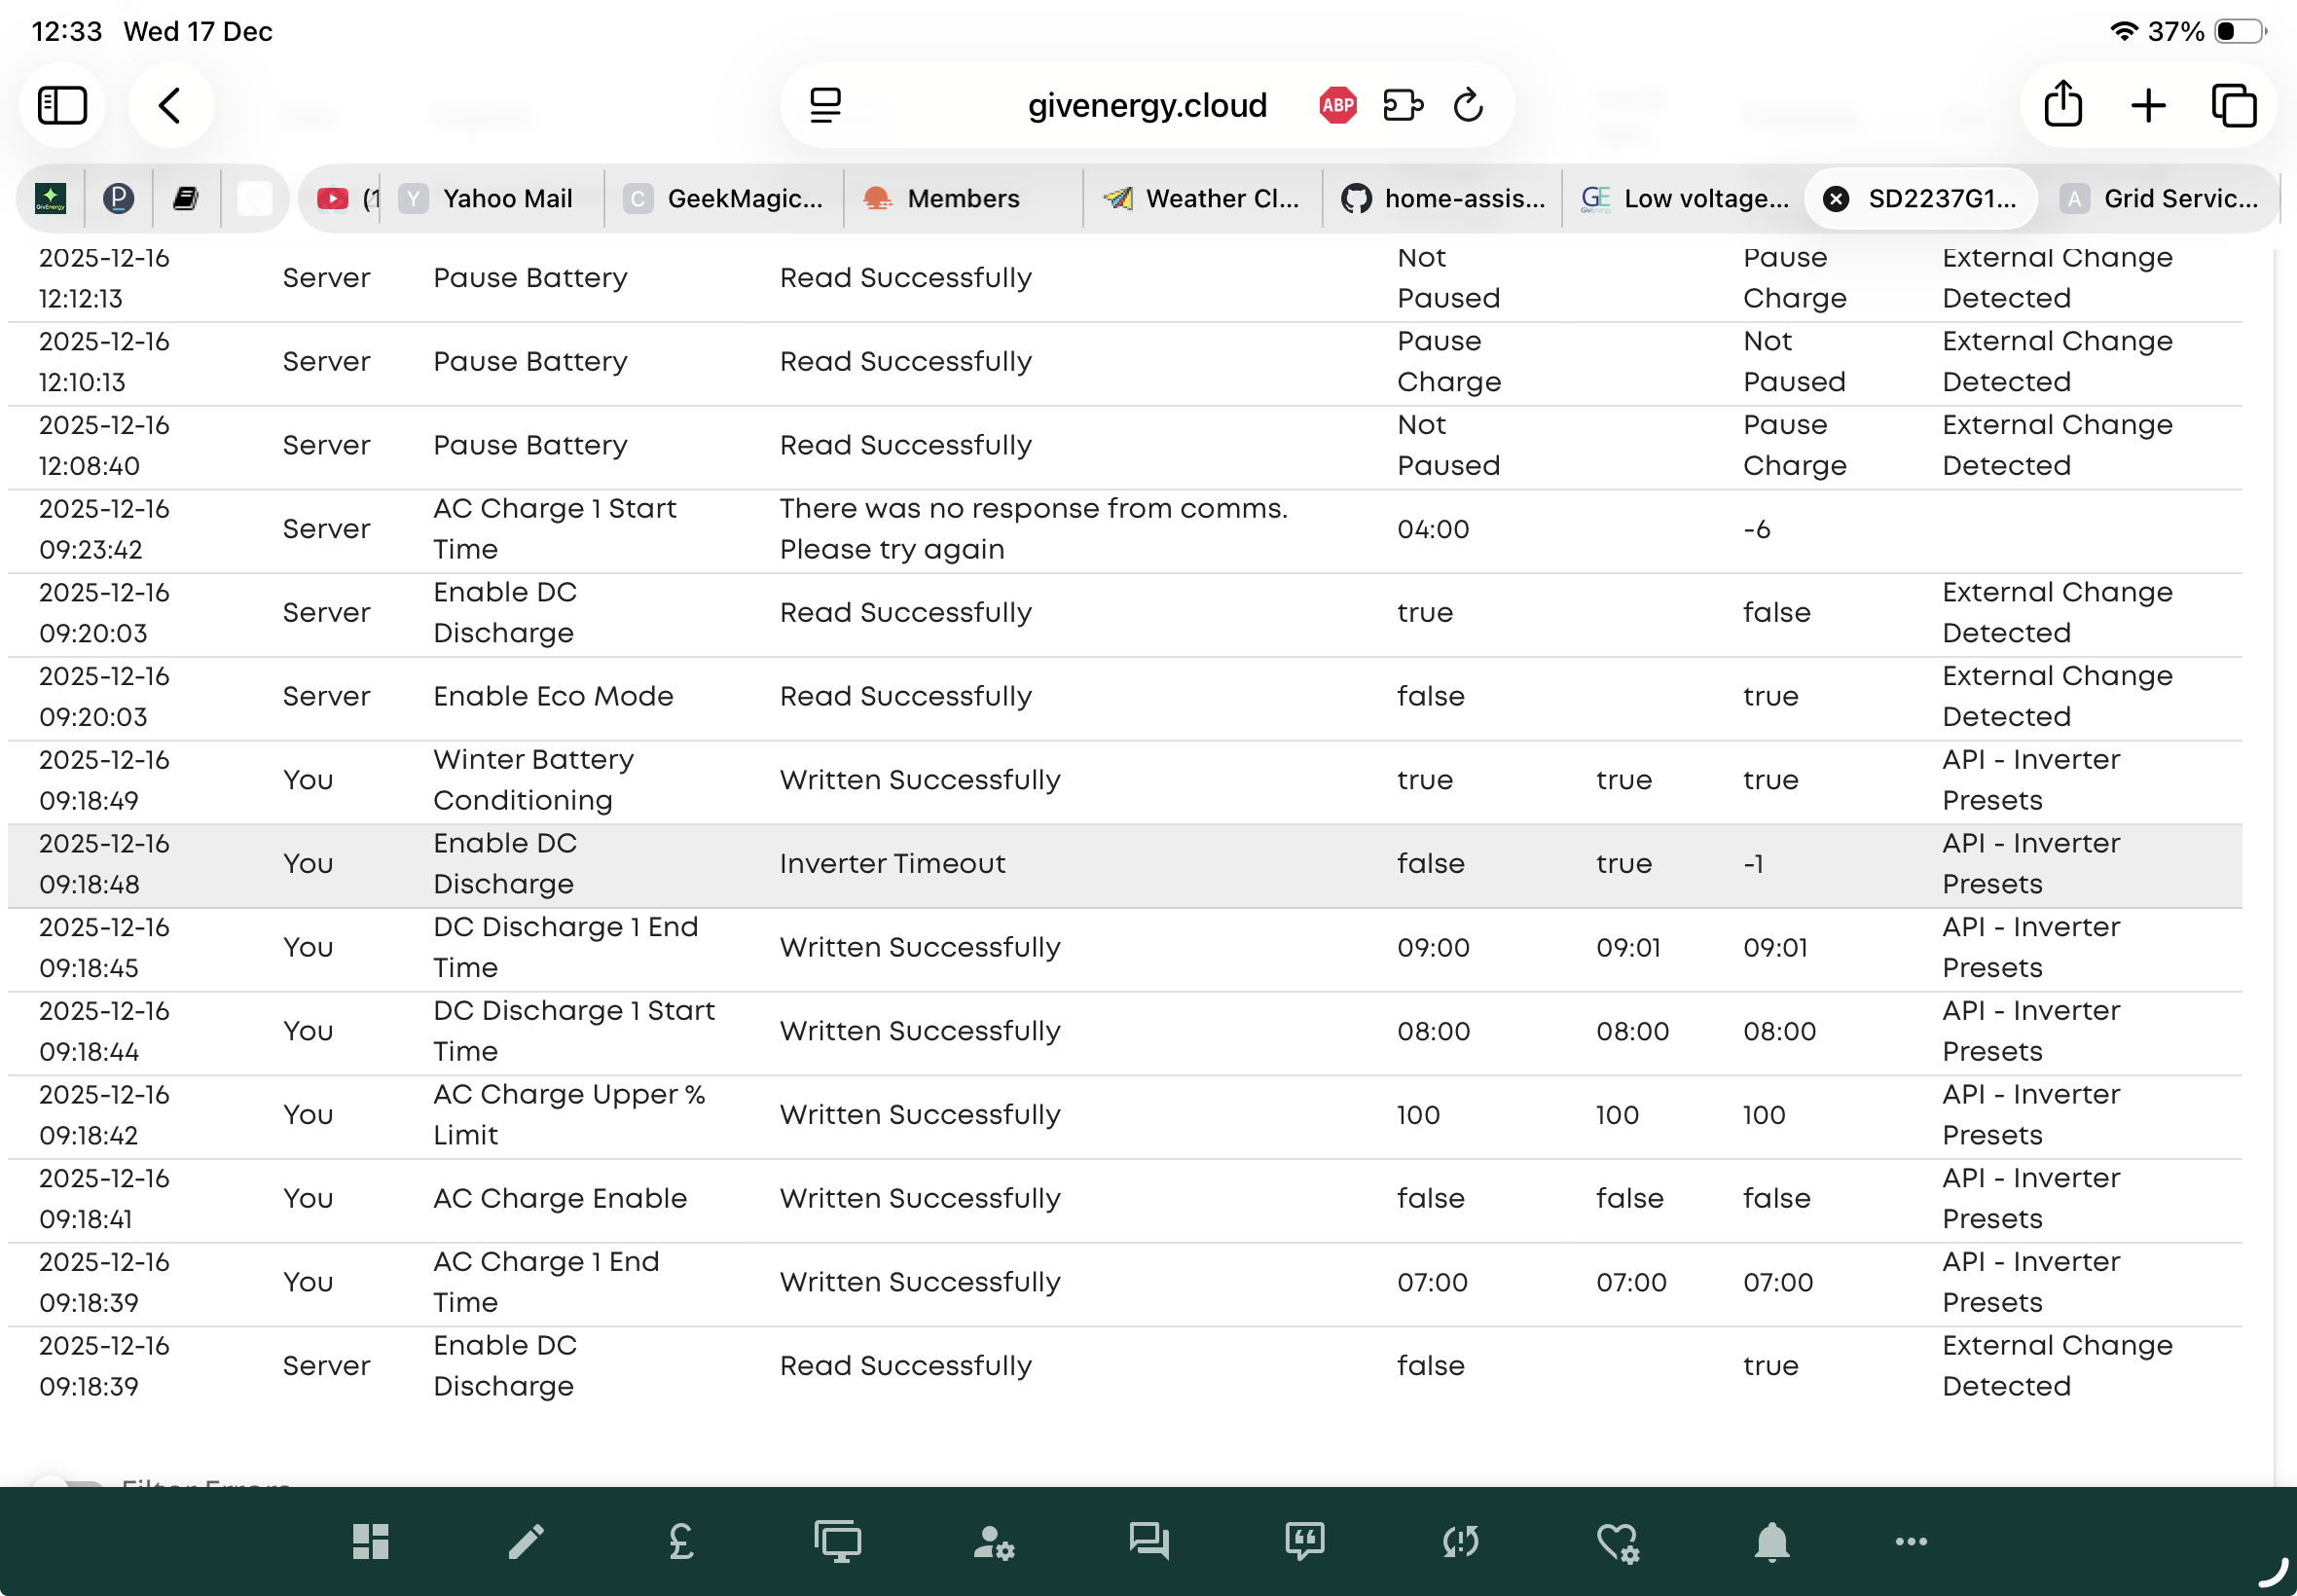Open the chat bubbles icon
2297x1596 pixels.
1149,1541
